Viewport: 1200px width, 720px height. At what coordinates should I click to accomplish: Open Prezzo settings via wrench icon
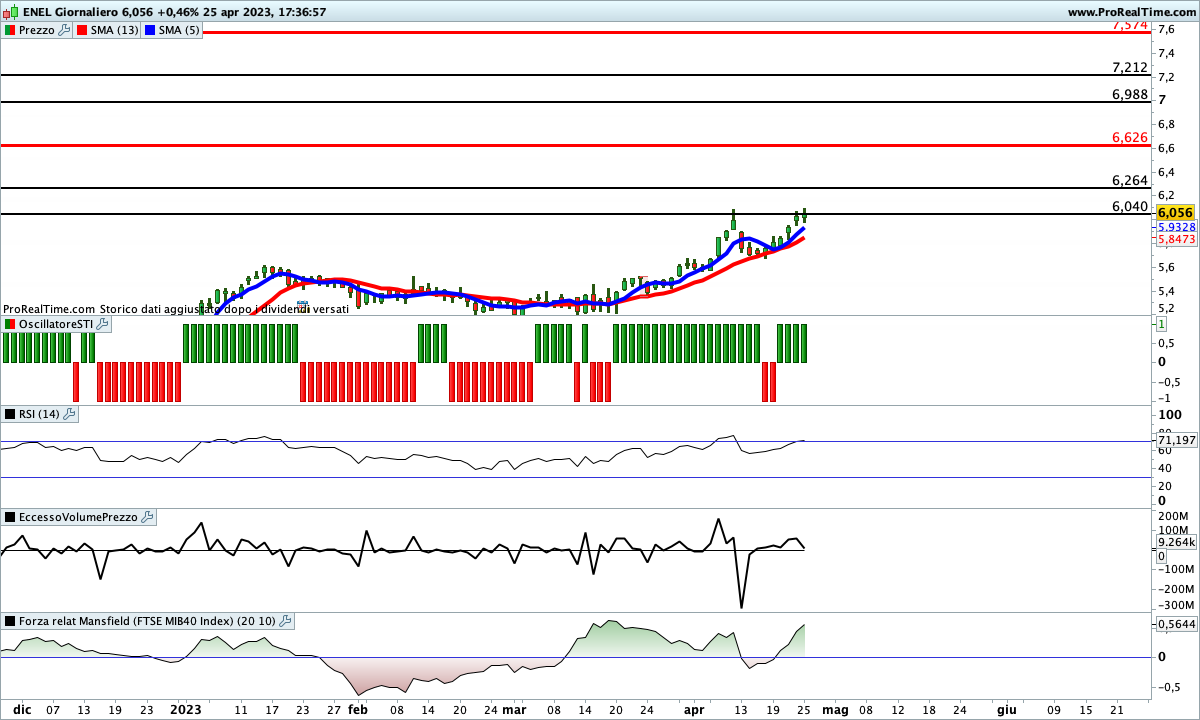[65, 30]
